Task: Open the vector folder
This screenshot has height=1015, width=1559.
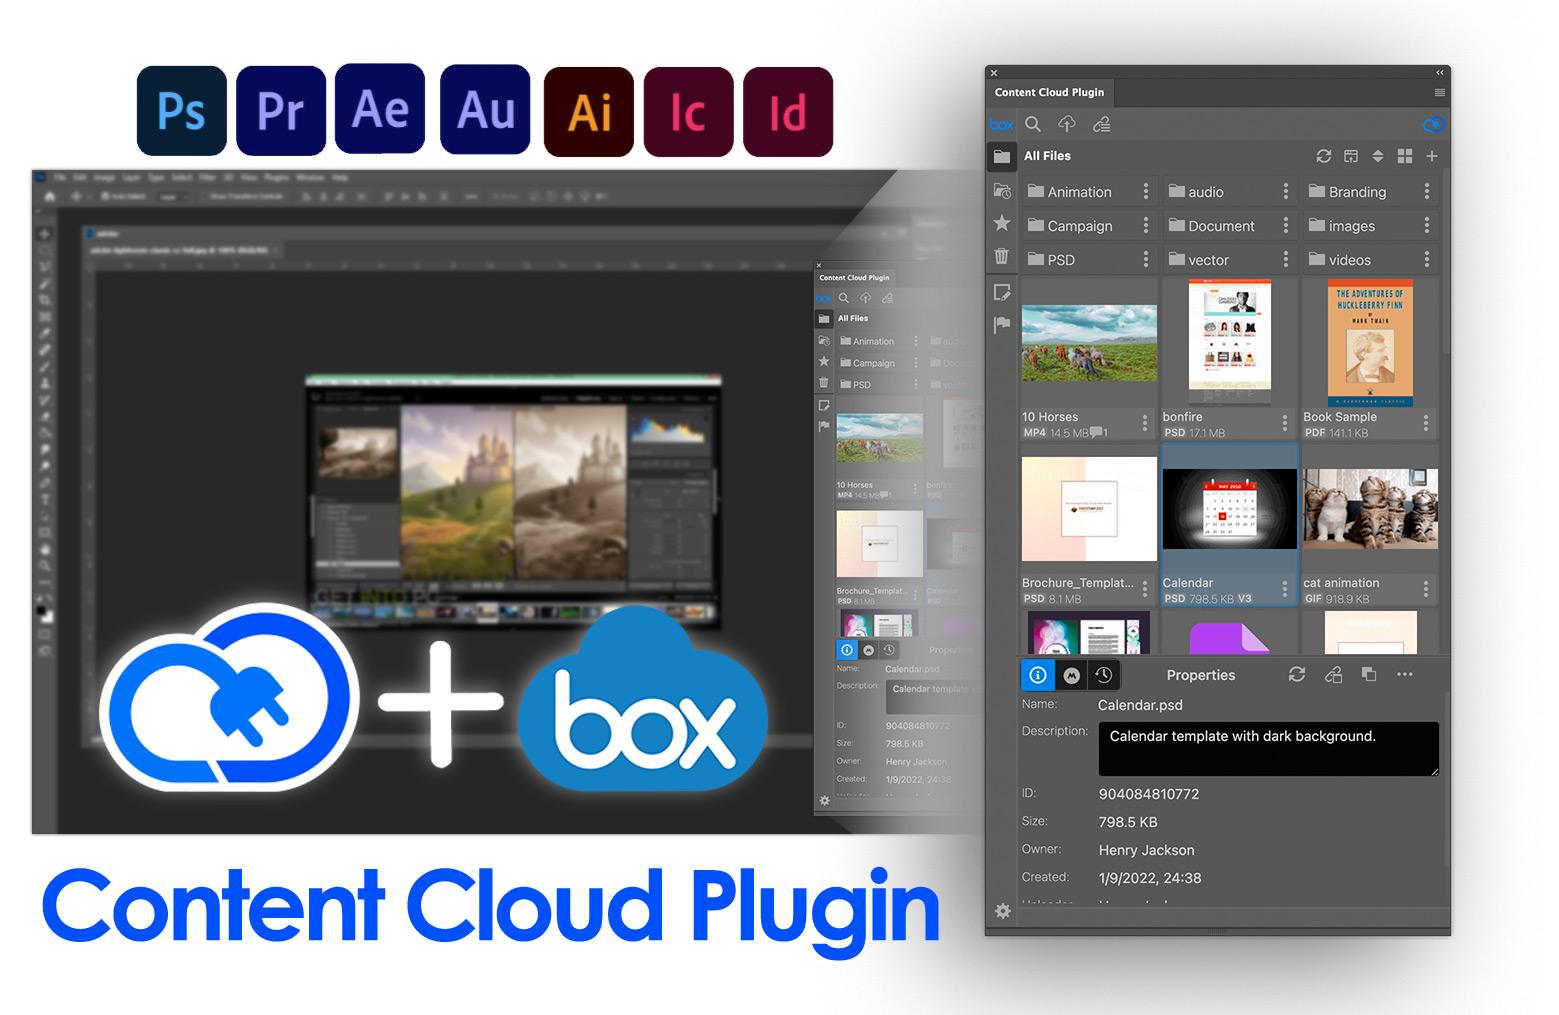Action: click(x=1220, y=259)
